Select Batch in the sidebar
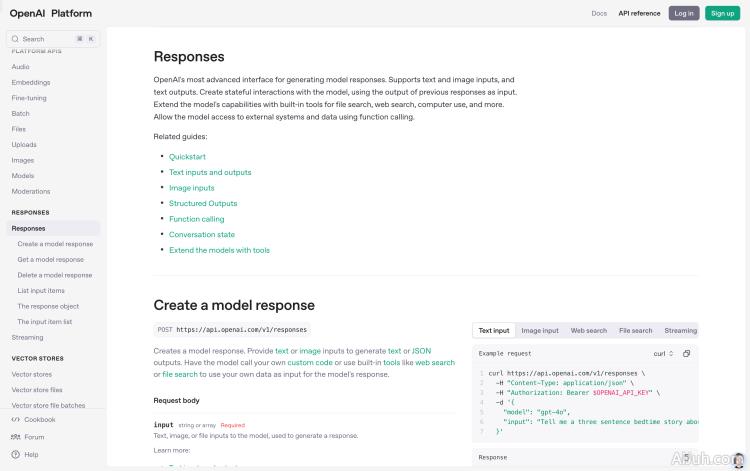The height and width of the screenshot is (471, 750). point(21,113)
